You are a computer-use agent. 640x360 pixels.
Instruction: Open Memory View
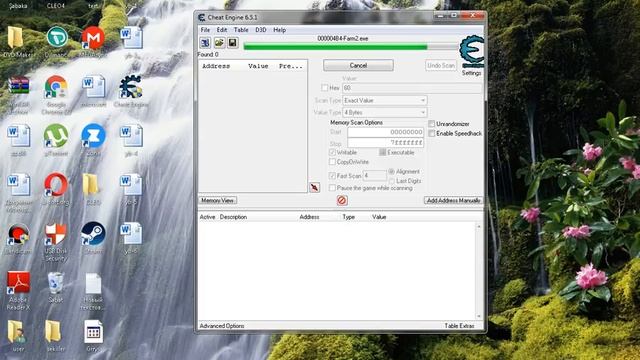[x=218, y=200]
